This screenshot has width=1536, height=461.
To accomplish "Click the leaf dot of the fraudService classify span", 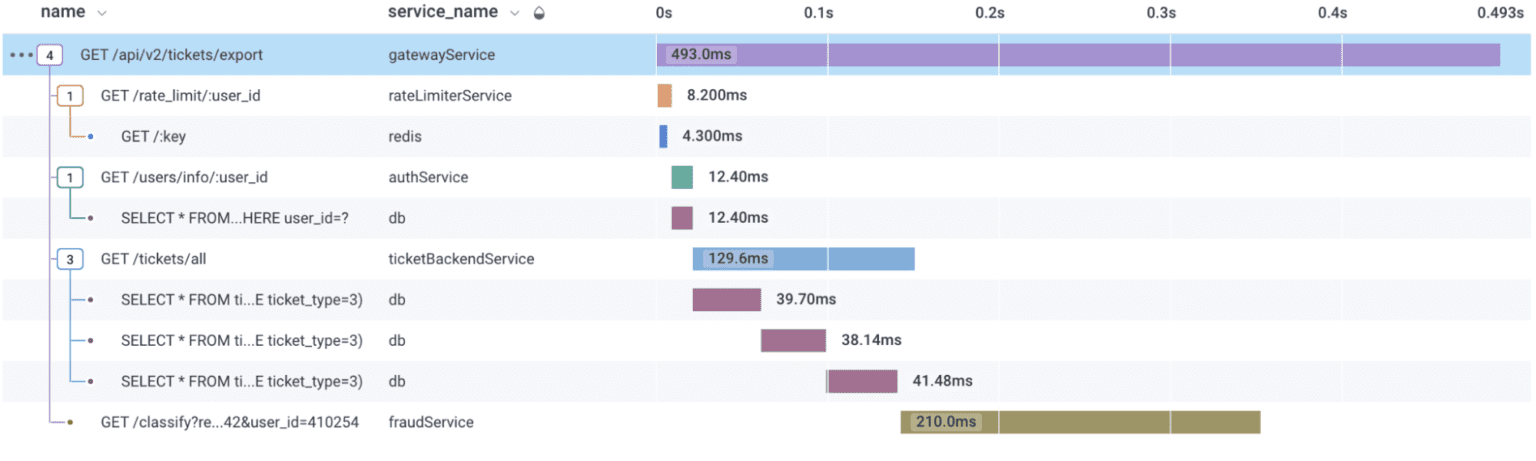I will click(70, 422).
